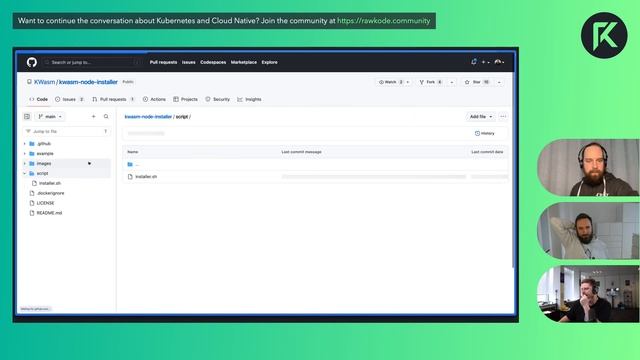Click the add file plus icon in sidebar

tap(93, 117)
